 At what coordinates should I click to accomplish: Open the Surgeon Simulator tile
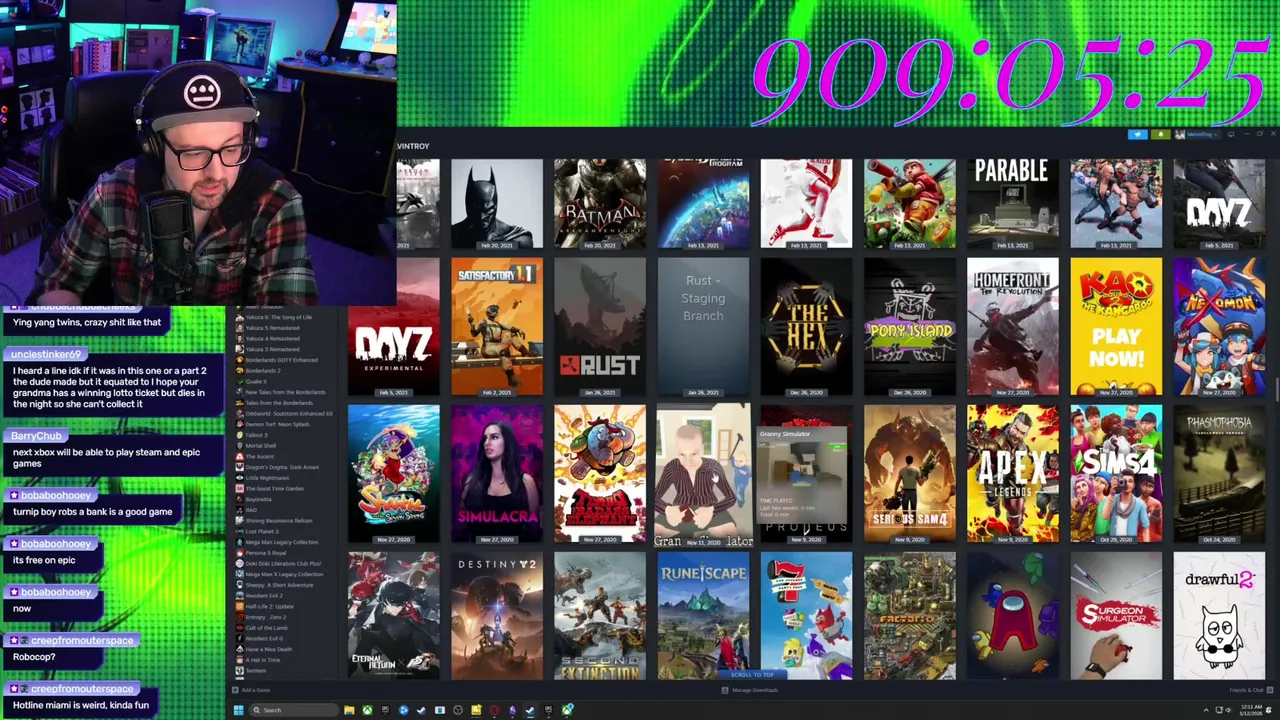coord(1116,616)
